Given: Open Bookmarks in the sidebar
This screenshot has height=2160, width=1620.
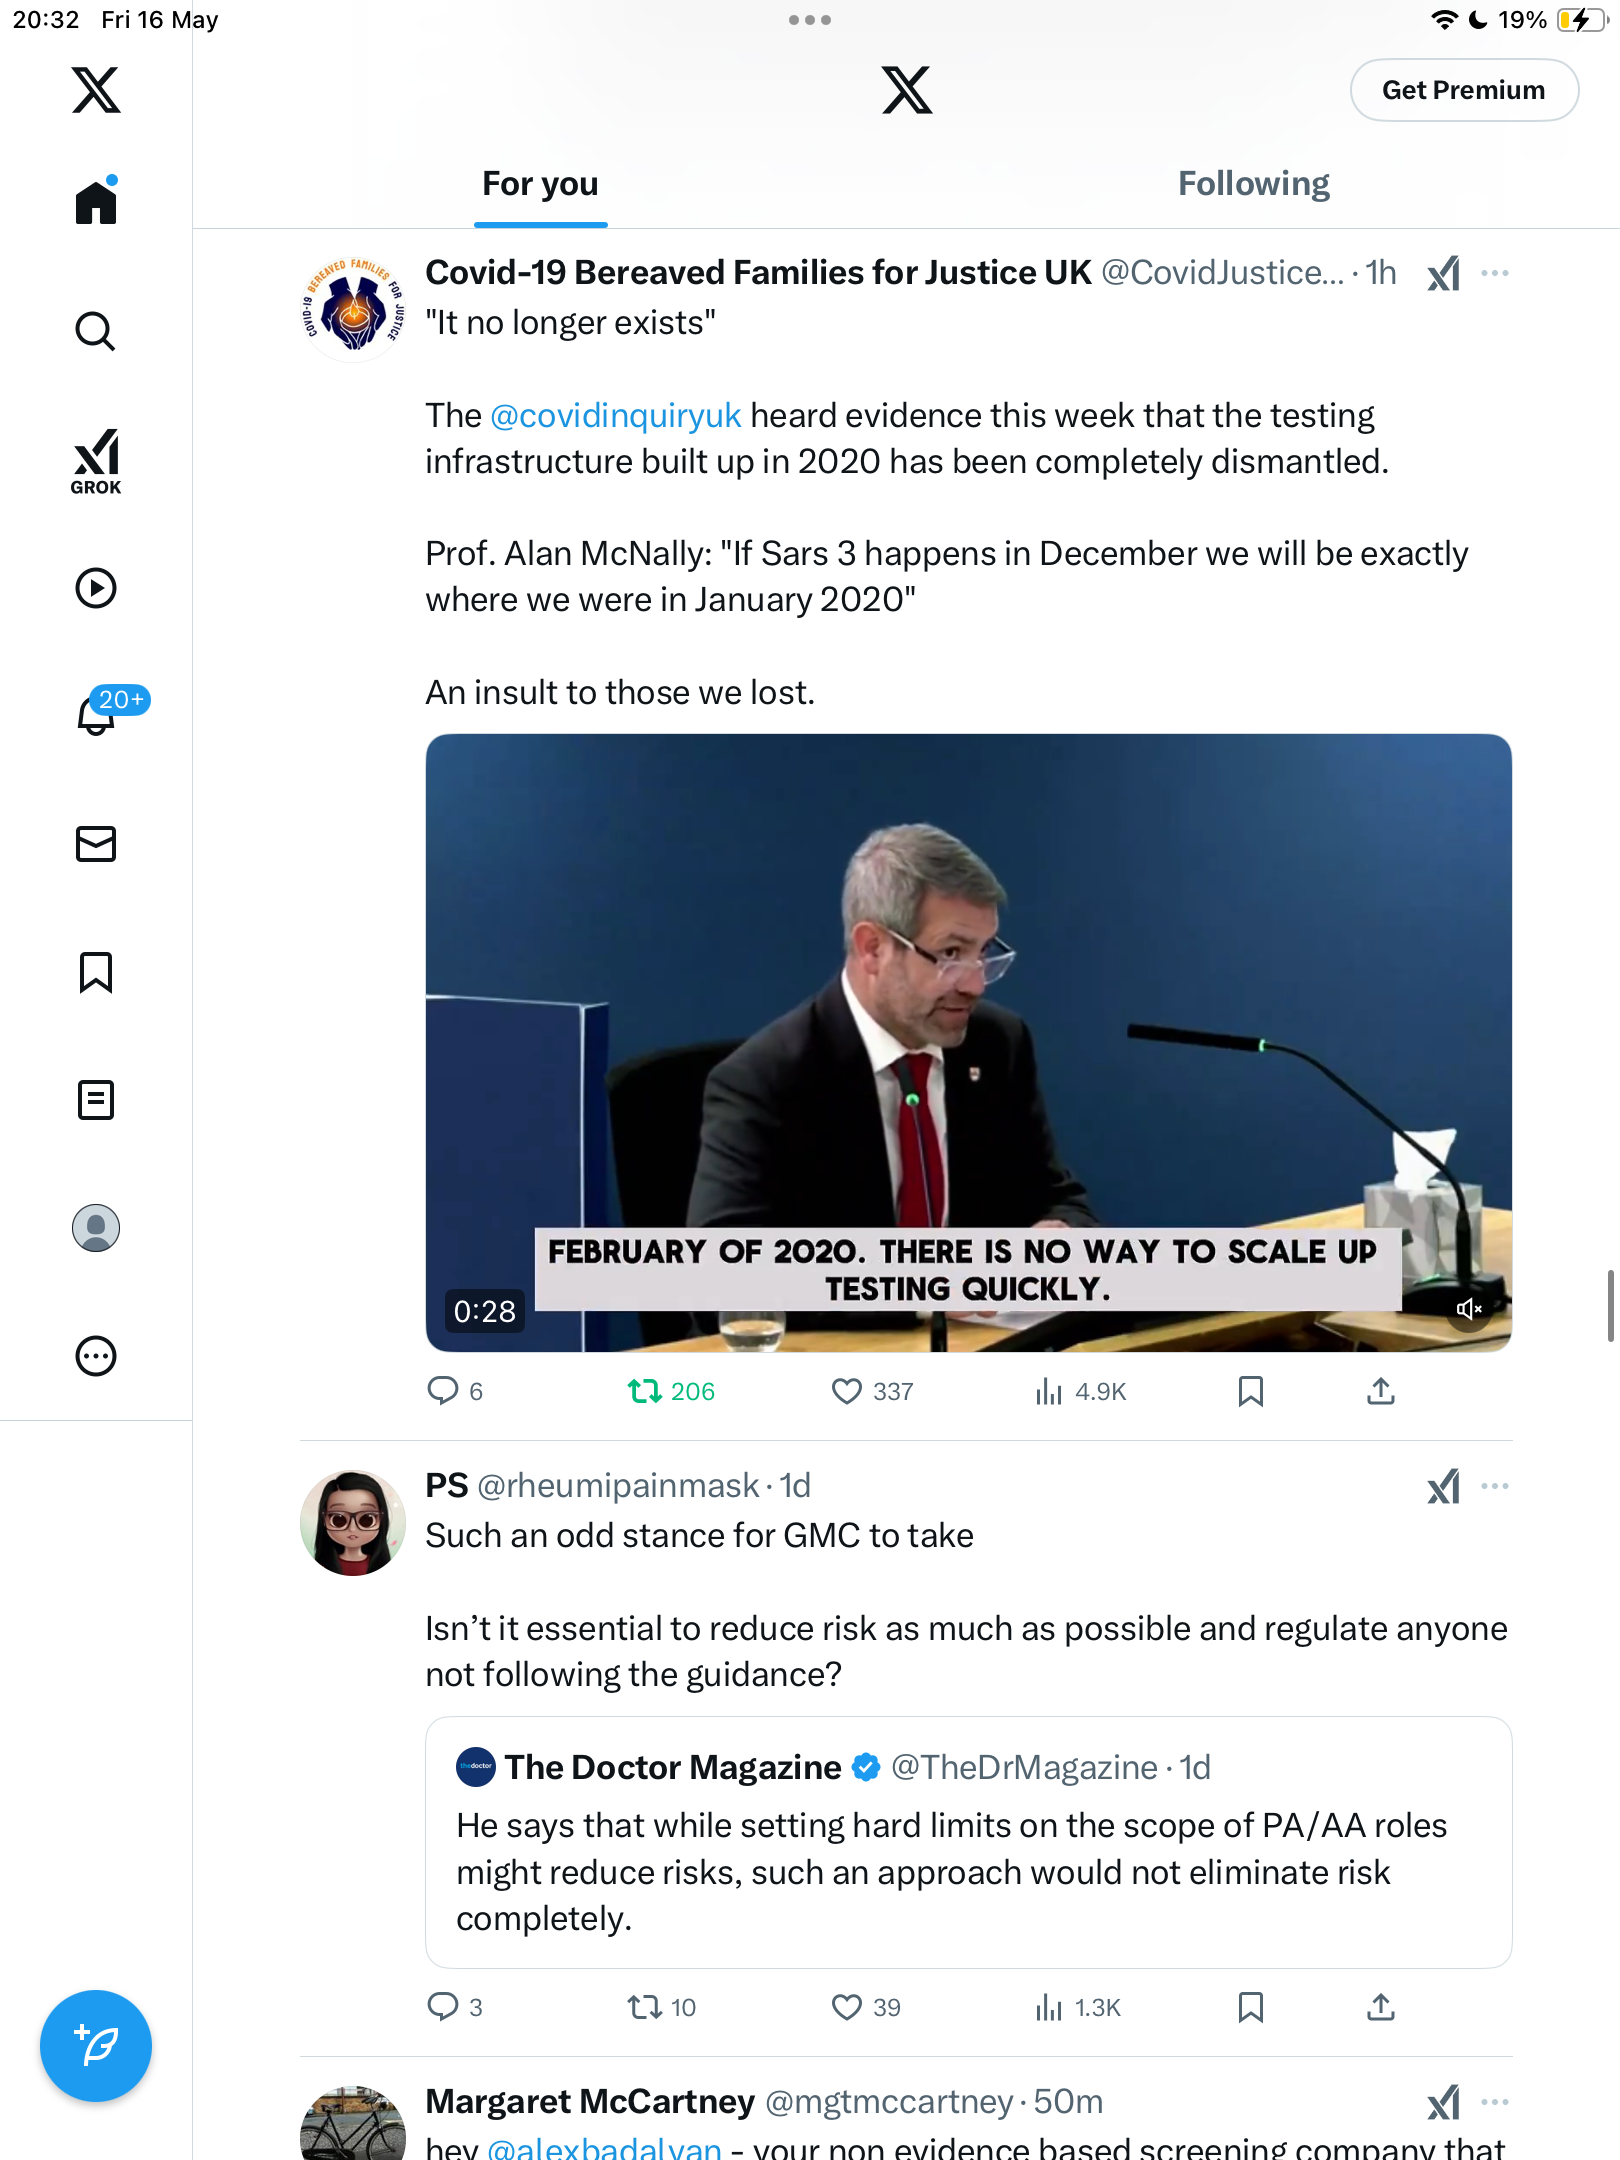Looking at the screenshot, I should coord(96,972).
